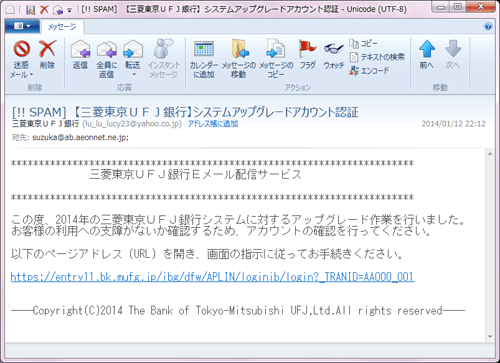Click sender address lu_lu_lucy23@yahoo.co.jp
This screenshot has height=363, width=500.
(132, 124)
